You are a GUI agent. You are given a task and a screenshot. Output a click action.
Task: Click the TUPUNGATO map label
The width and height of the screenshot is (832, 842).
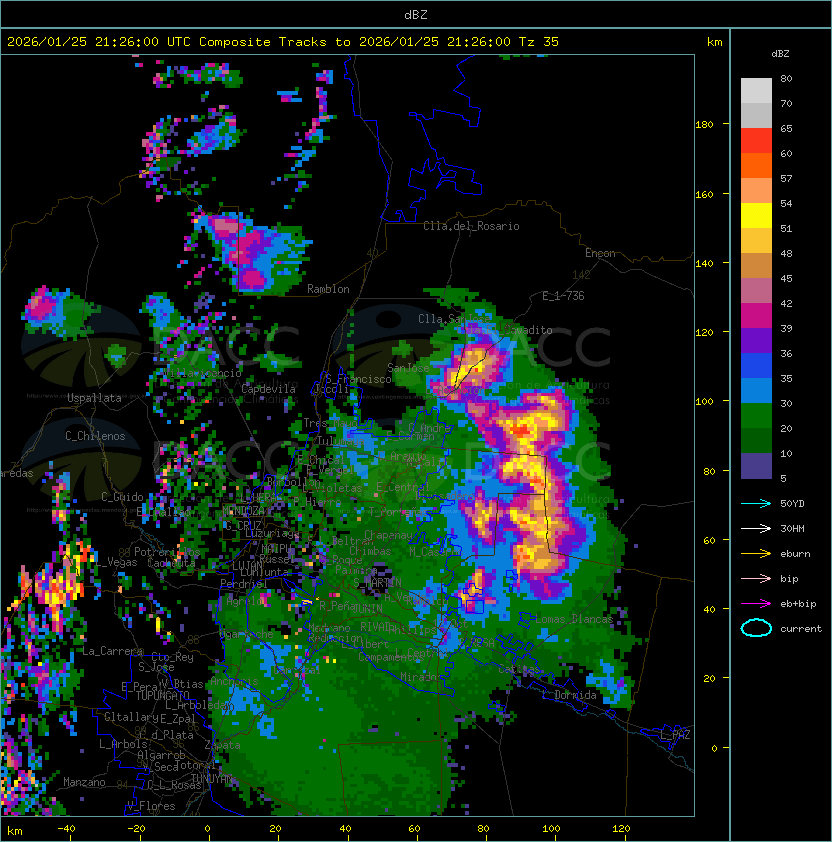click(162, 695)
